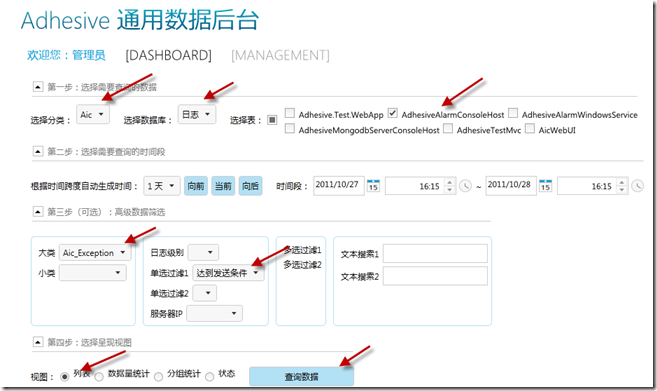Click the 向后 button

[251, 186]
